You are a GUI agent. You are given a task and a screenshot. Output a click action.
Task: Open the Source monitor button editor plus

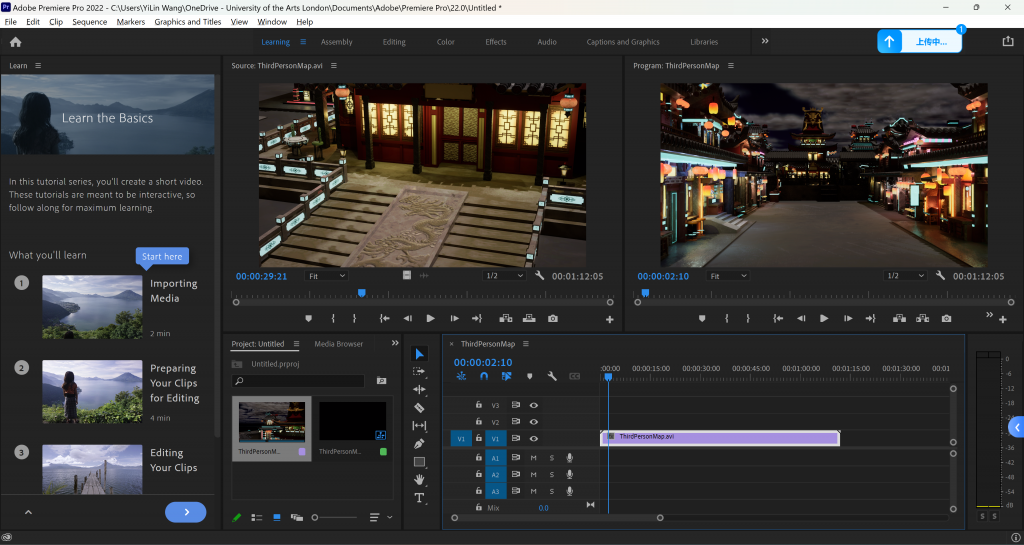(609, 320)
